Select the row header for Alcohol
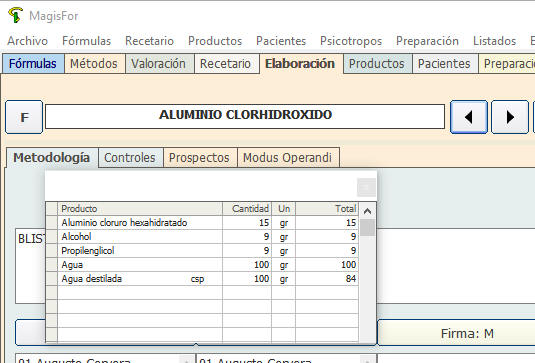The height and width of the screenshot is (363, 535). [x=52, y=236]
